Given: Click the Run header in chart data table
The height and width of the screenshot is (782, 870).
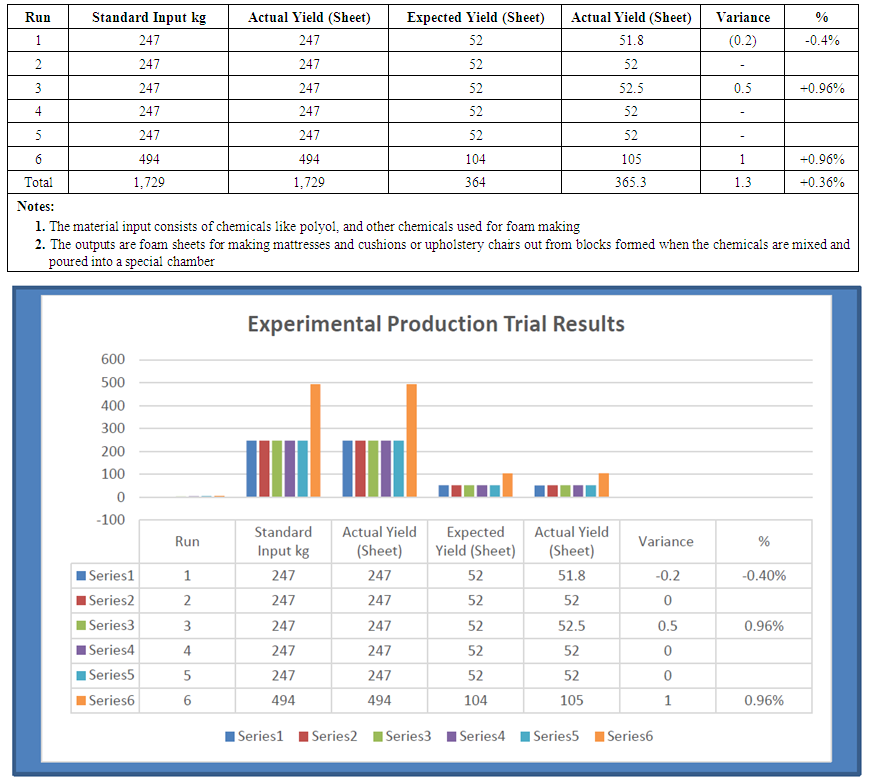Looking at the screenshot, I should point(187,541).
